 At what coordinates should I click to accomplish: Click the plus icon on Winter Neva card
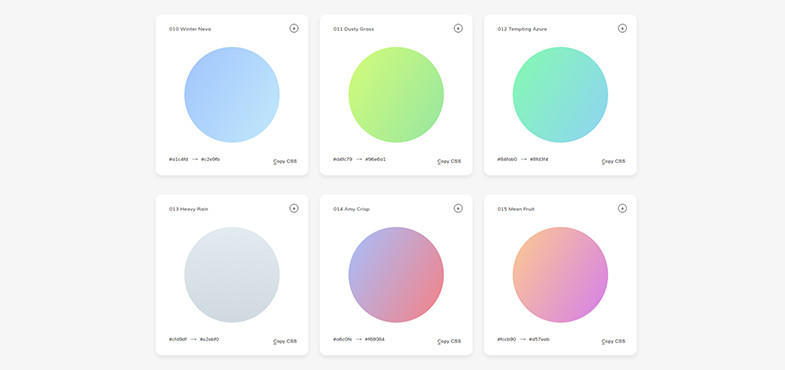[x=294, y=29]
